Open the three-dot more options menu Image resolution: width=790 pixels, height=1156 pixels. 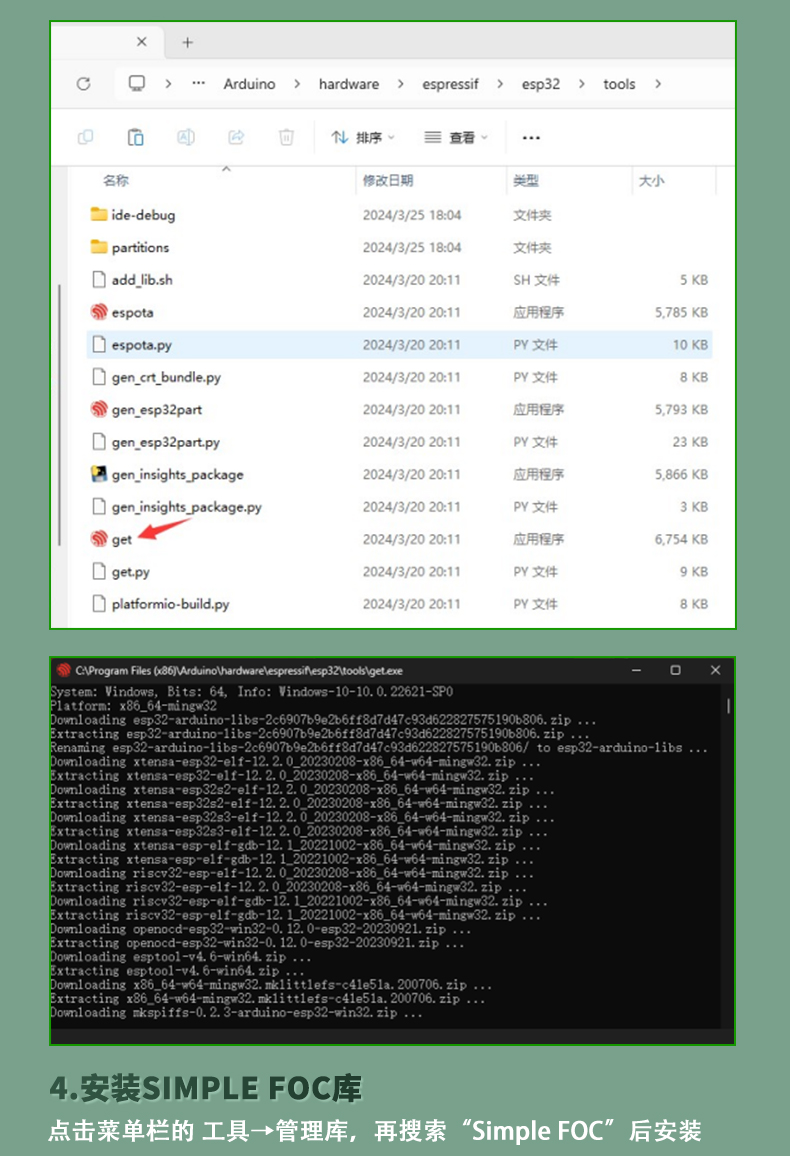click(531, 137)
